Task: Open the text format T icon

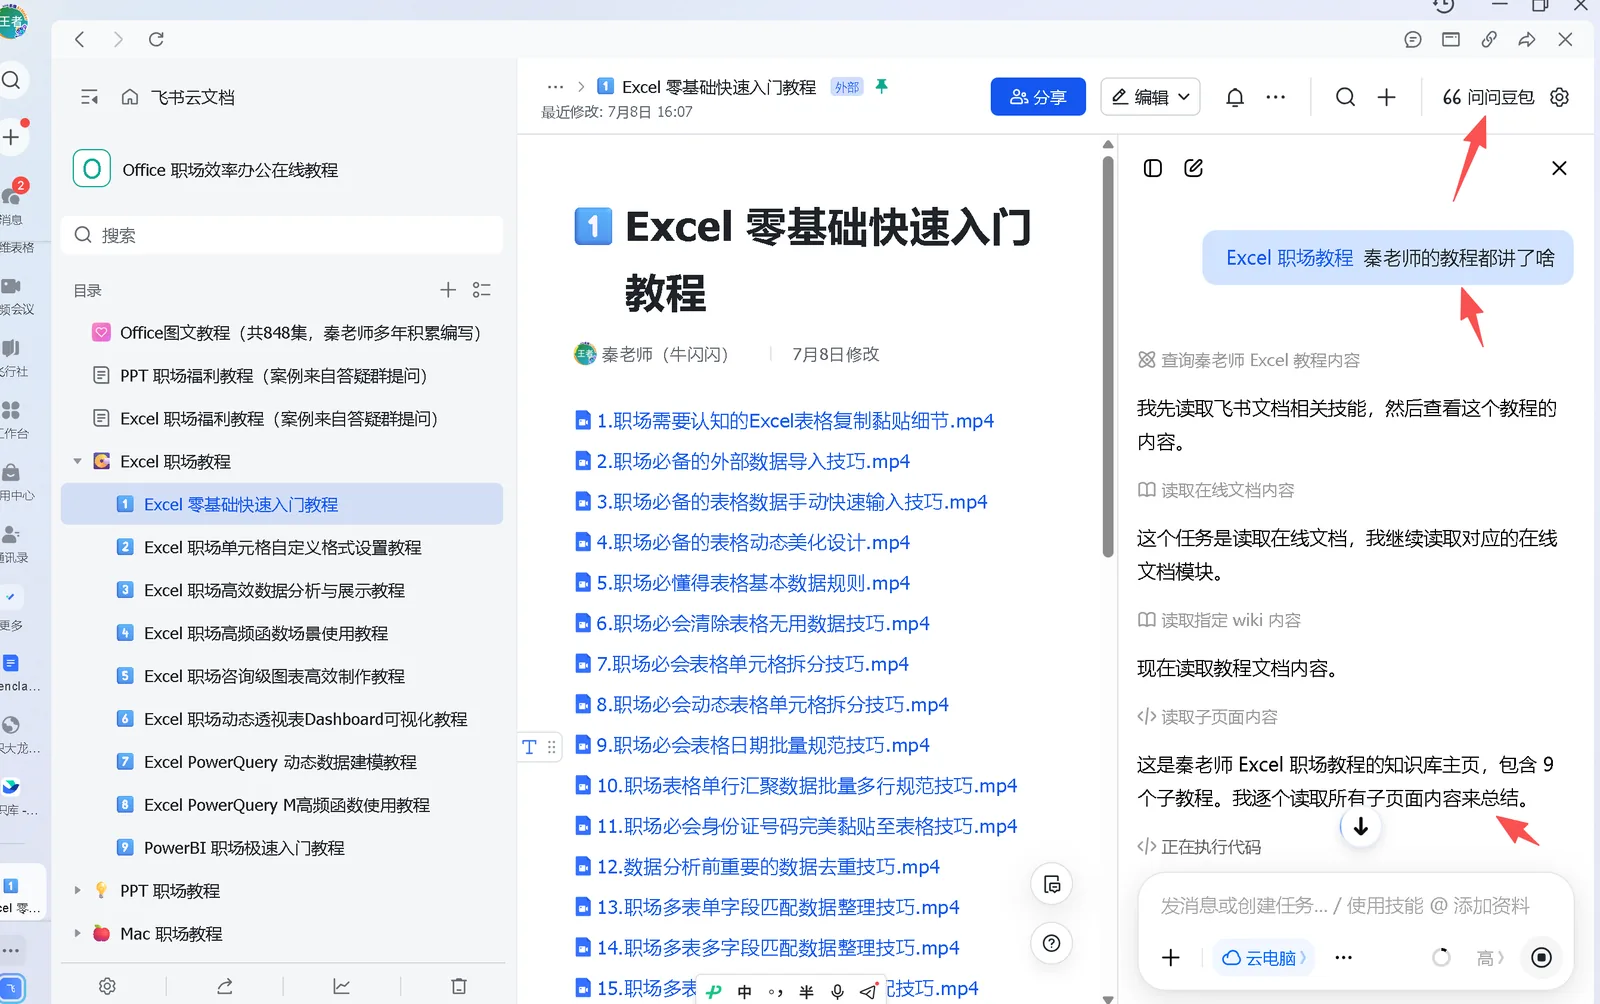Action: (529, 746)
